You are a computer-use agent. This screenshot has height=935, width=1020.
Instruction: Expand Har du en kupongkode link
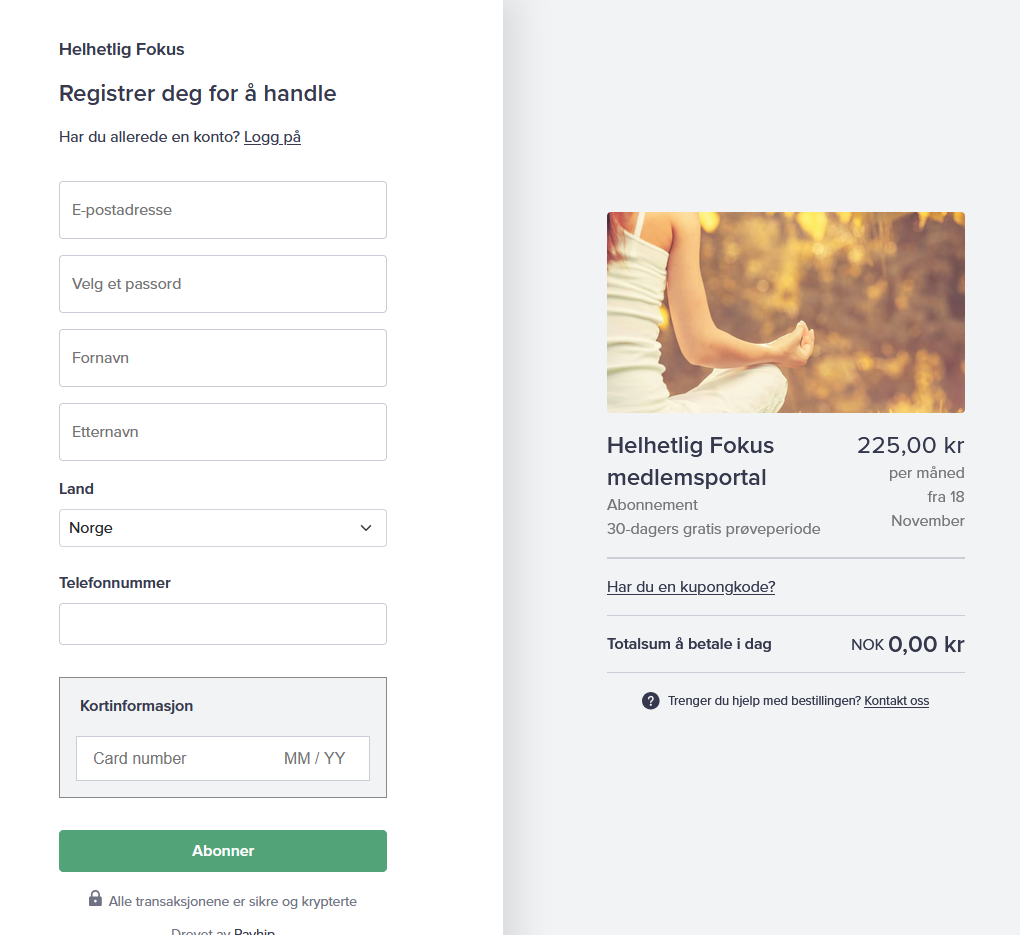[x=691, y=587]
